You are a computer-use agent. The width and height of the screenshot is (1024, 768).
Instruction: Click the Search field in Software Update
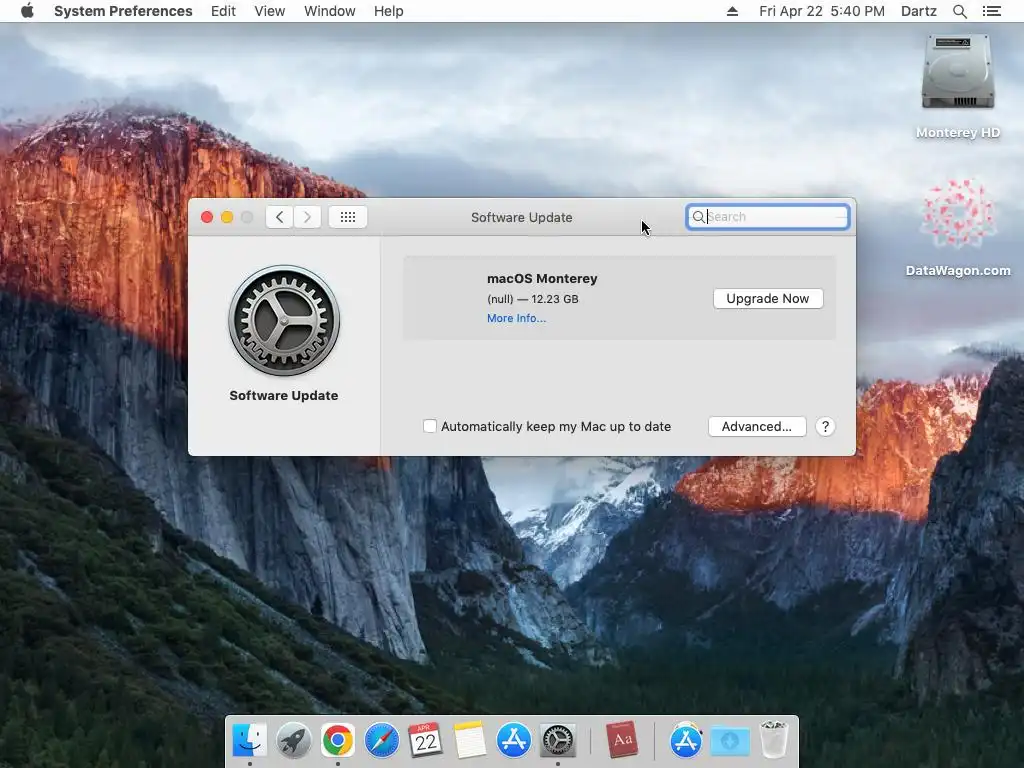click(767, 217)
